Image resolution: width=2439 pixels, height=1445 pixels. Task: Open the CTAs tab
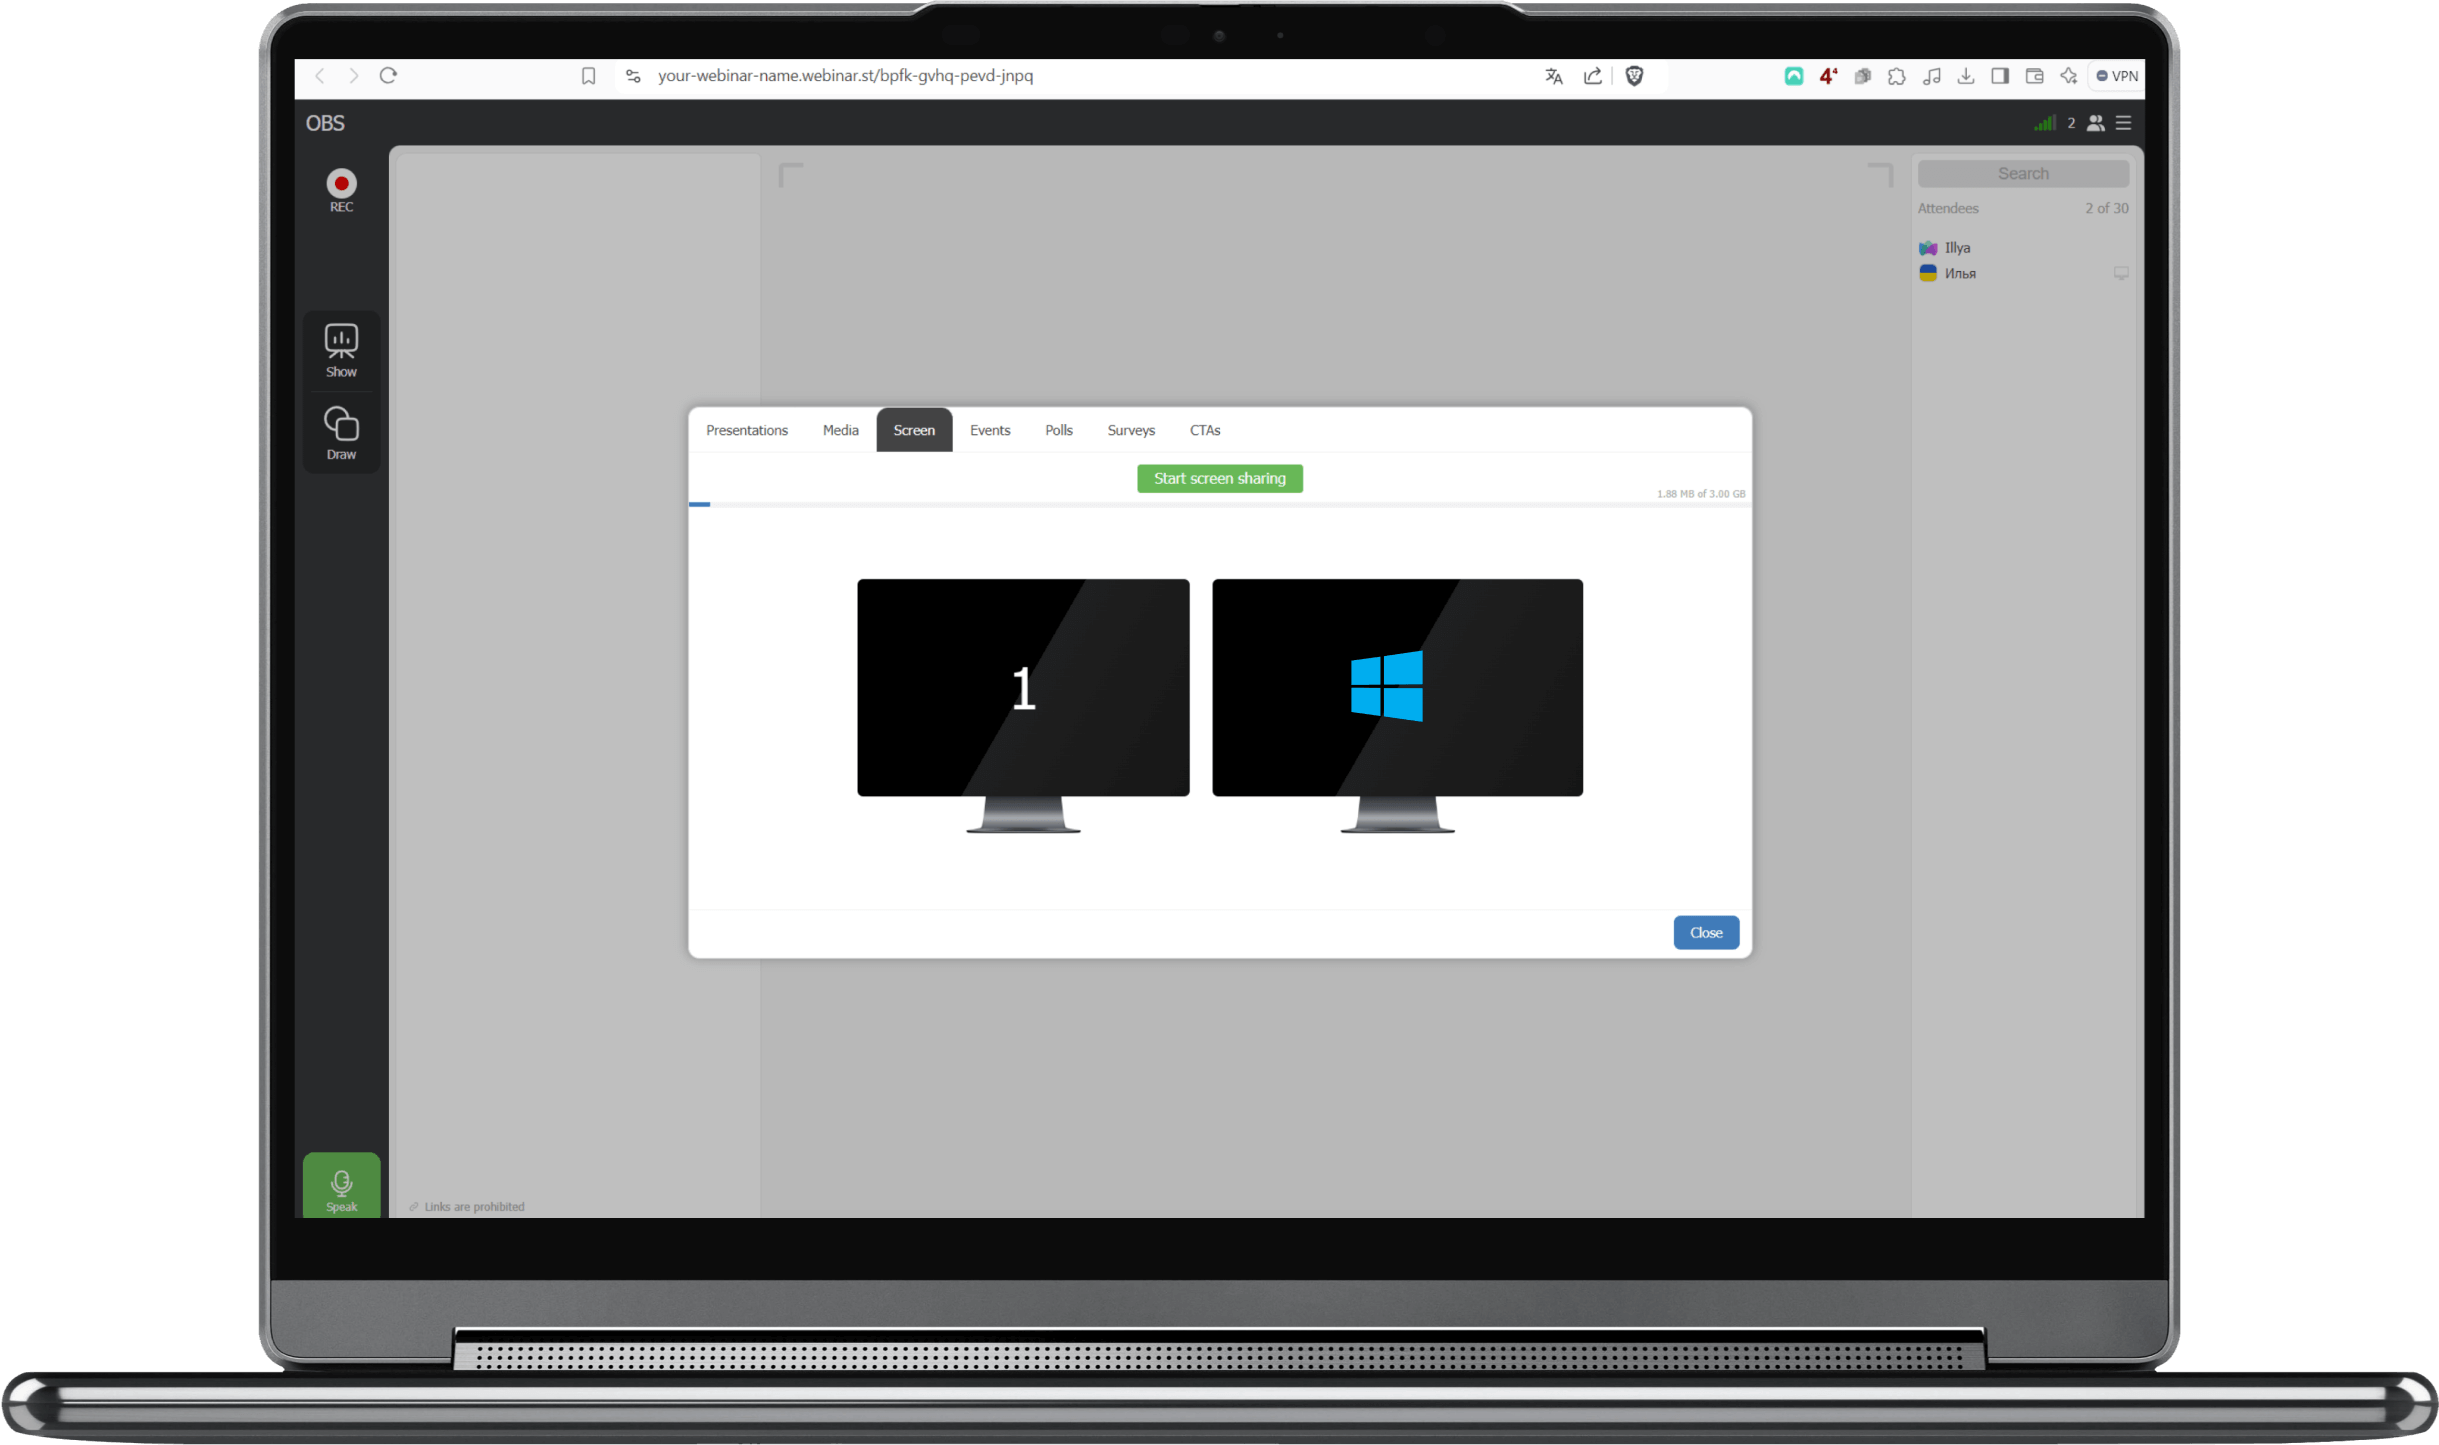tap(1204, 428)
